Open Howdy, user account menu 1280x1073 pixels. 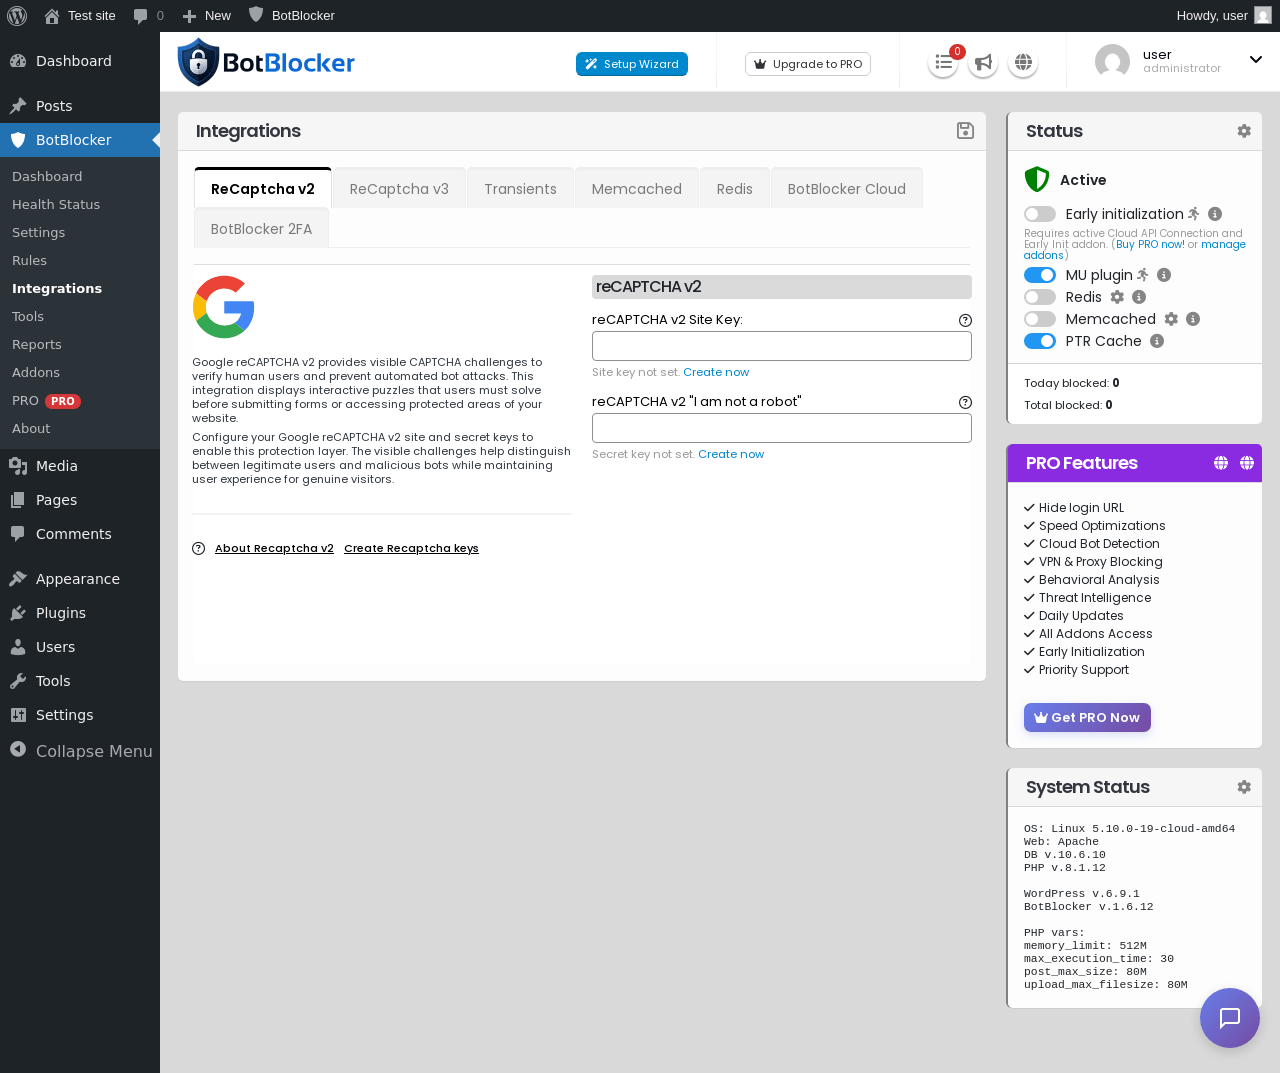click(1224, 15)
